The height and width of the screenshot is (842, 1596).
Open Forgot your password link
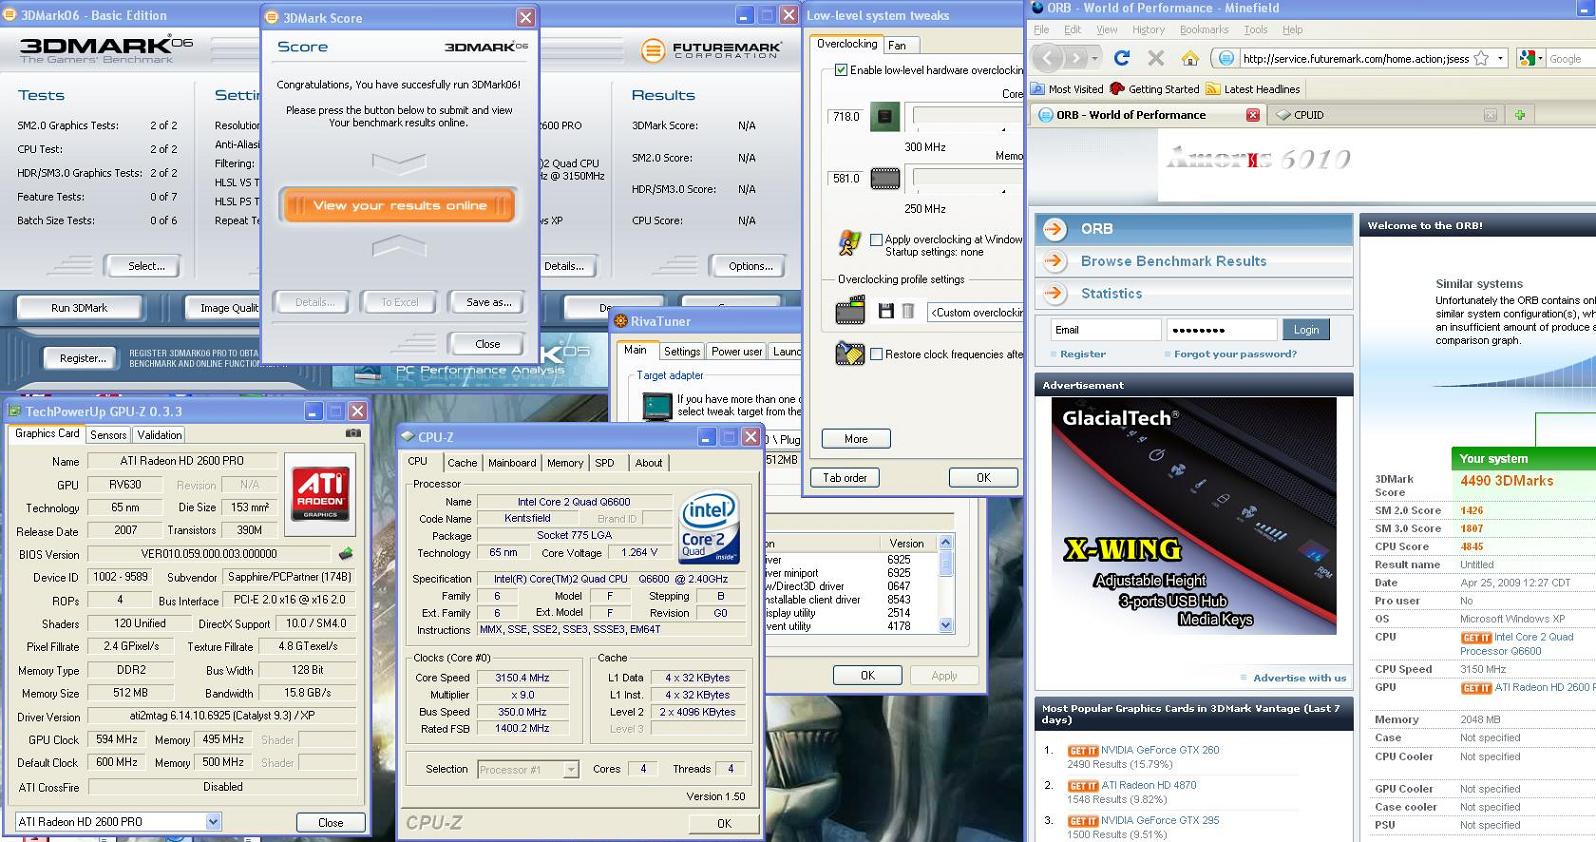[1235, 354]
